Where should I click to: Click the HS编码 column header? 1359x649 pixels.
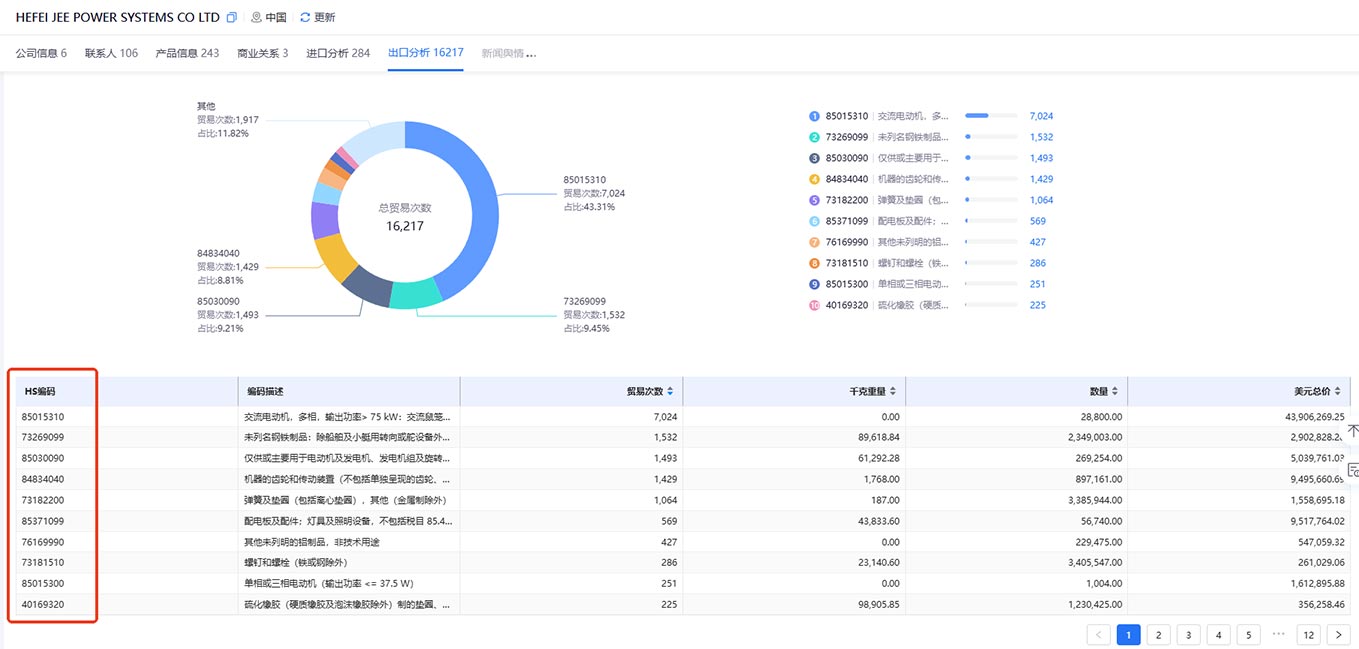40,392
